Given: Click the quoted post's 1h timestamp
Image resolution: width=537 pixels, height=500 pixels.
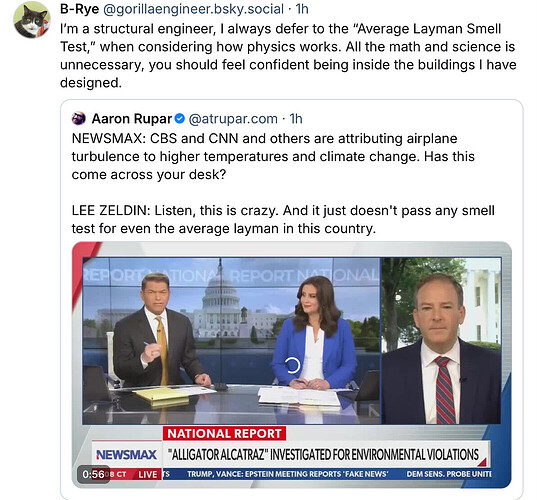Looking at the screenshot, I should (296, 119).
